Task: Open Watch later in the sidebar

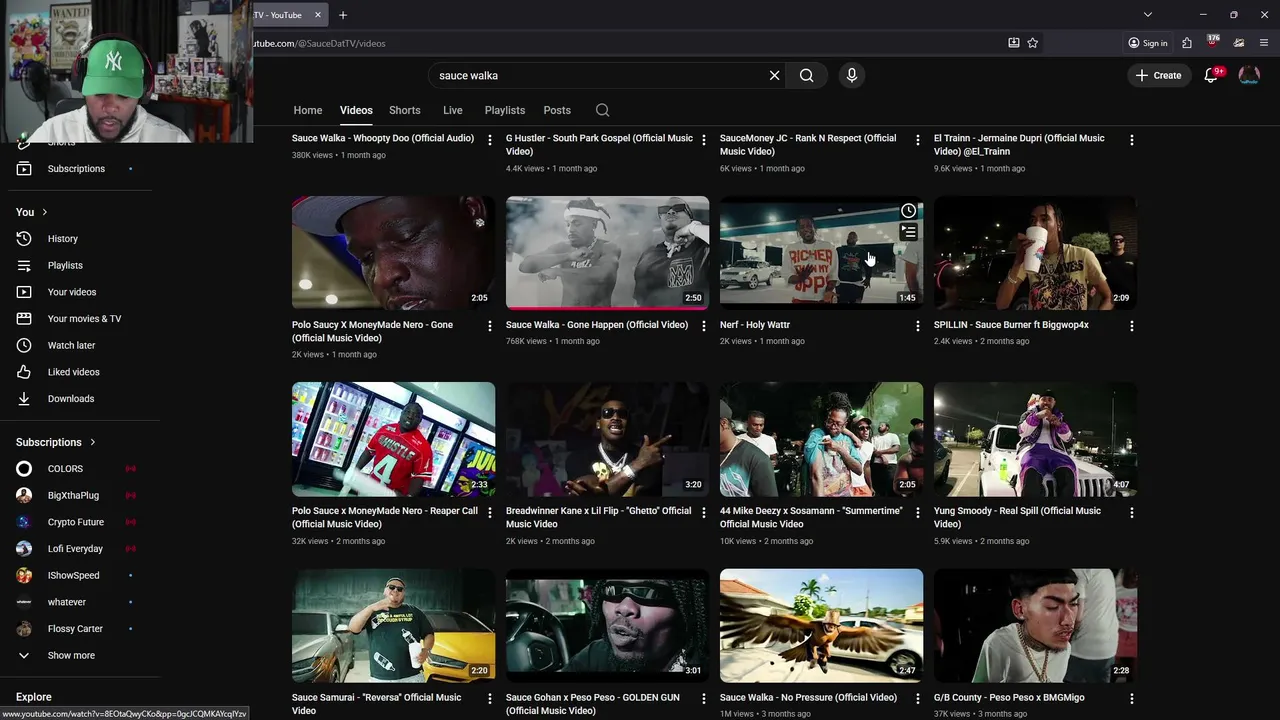Action: point(78,345)
